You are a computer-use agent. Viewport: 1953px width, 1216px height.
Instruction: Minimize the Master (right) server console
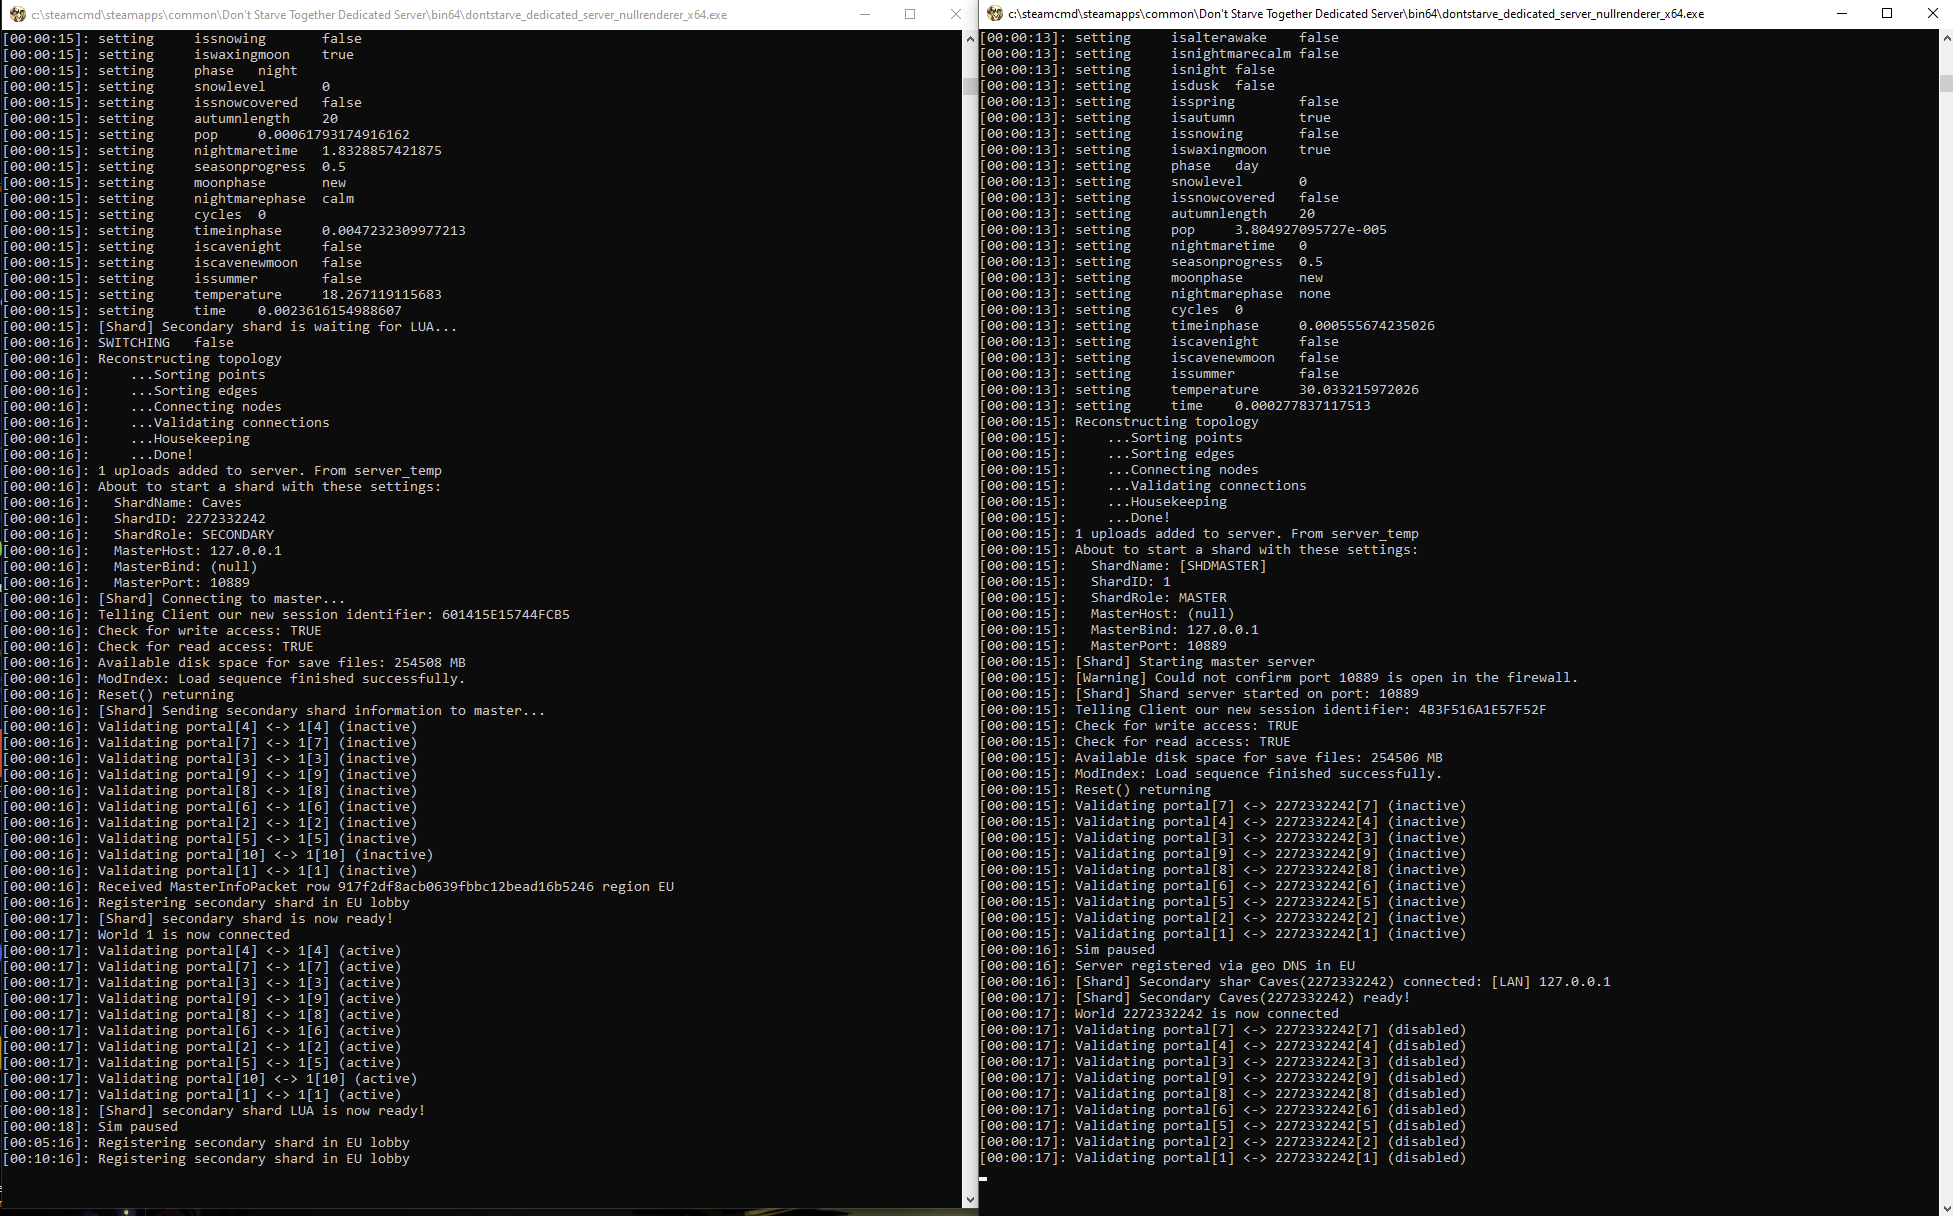1842,14
